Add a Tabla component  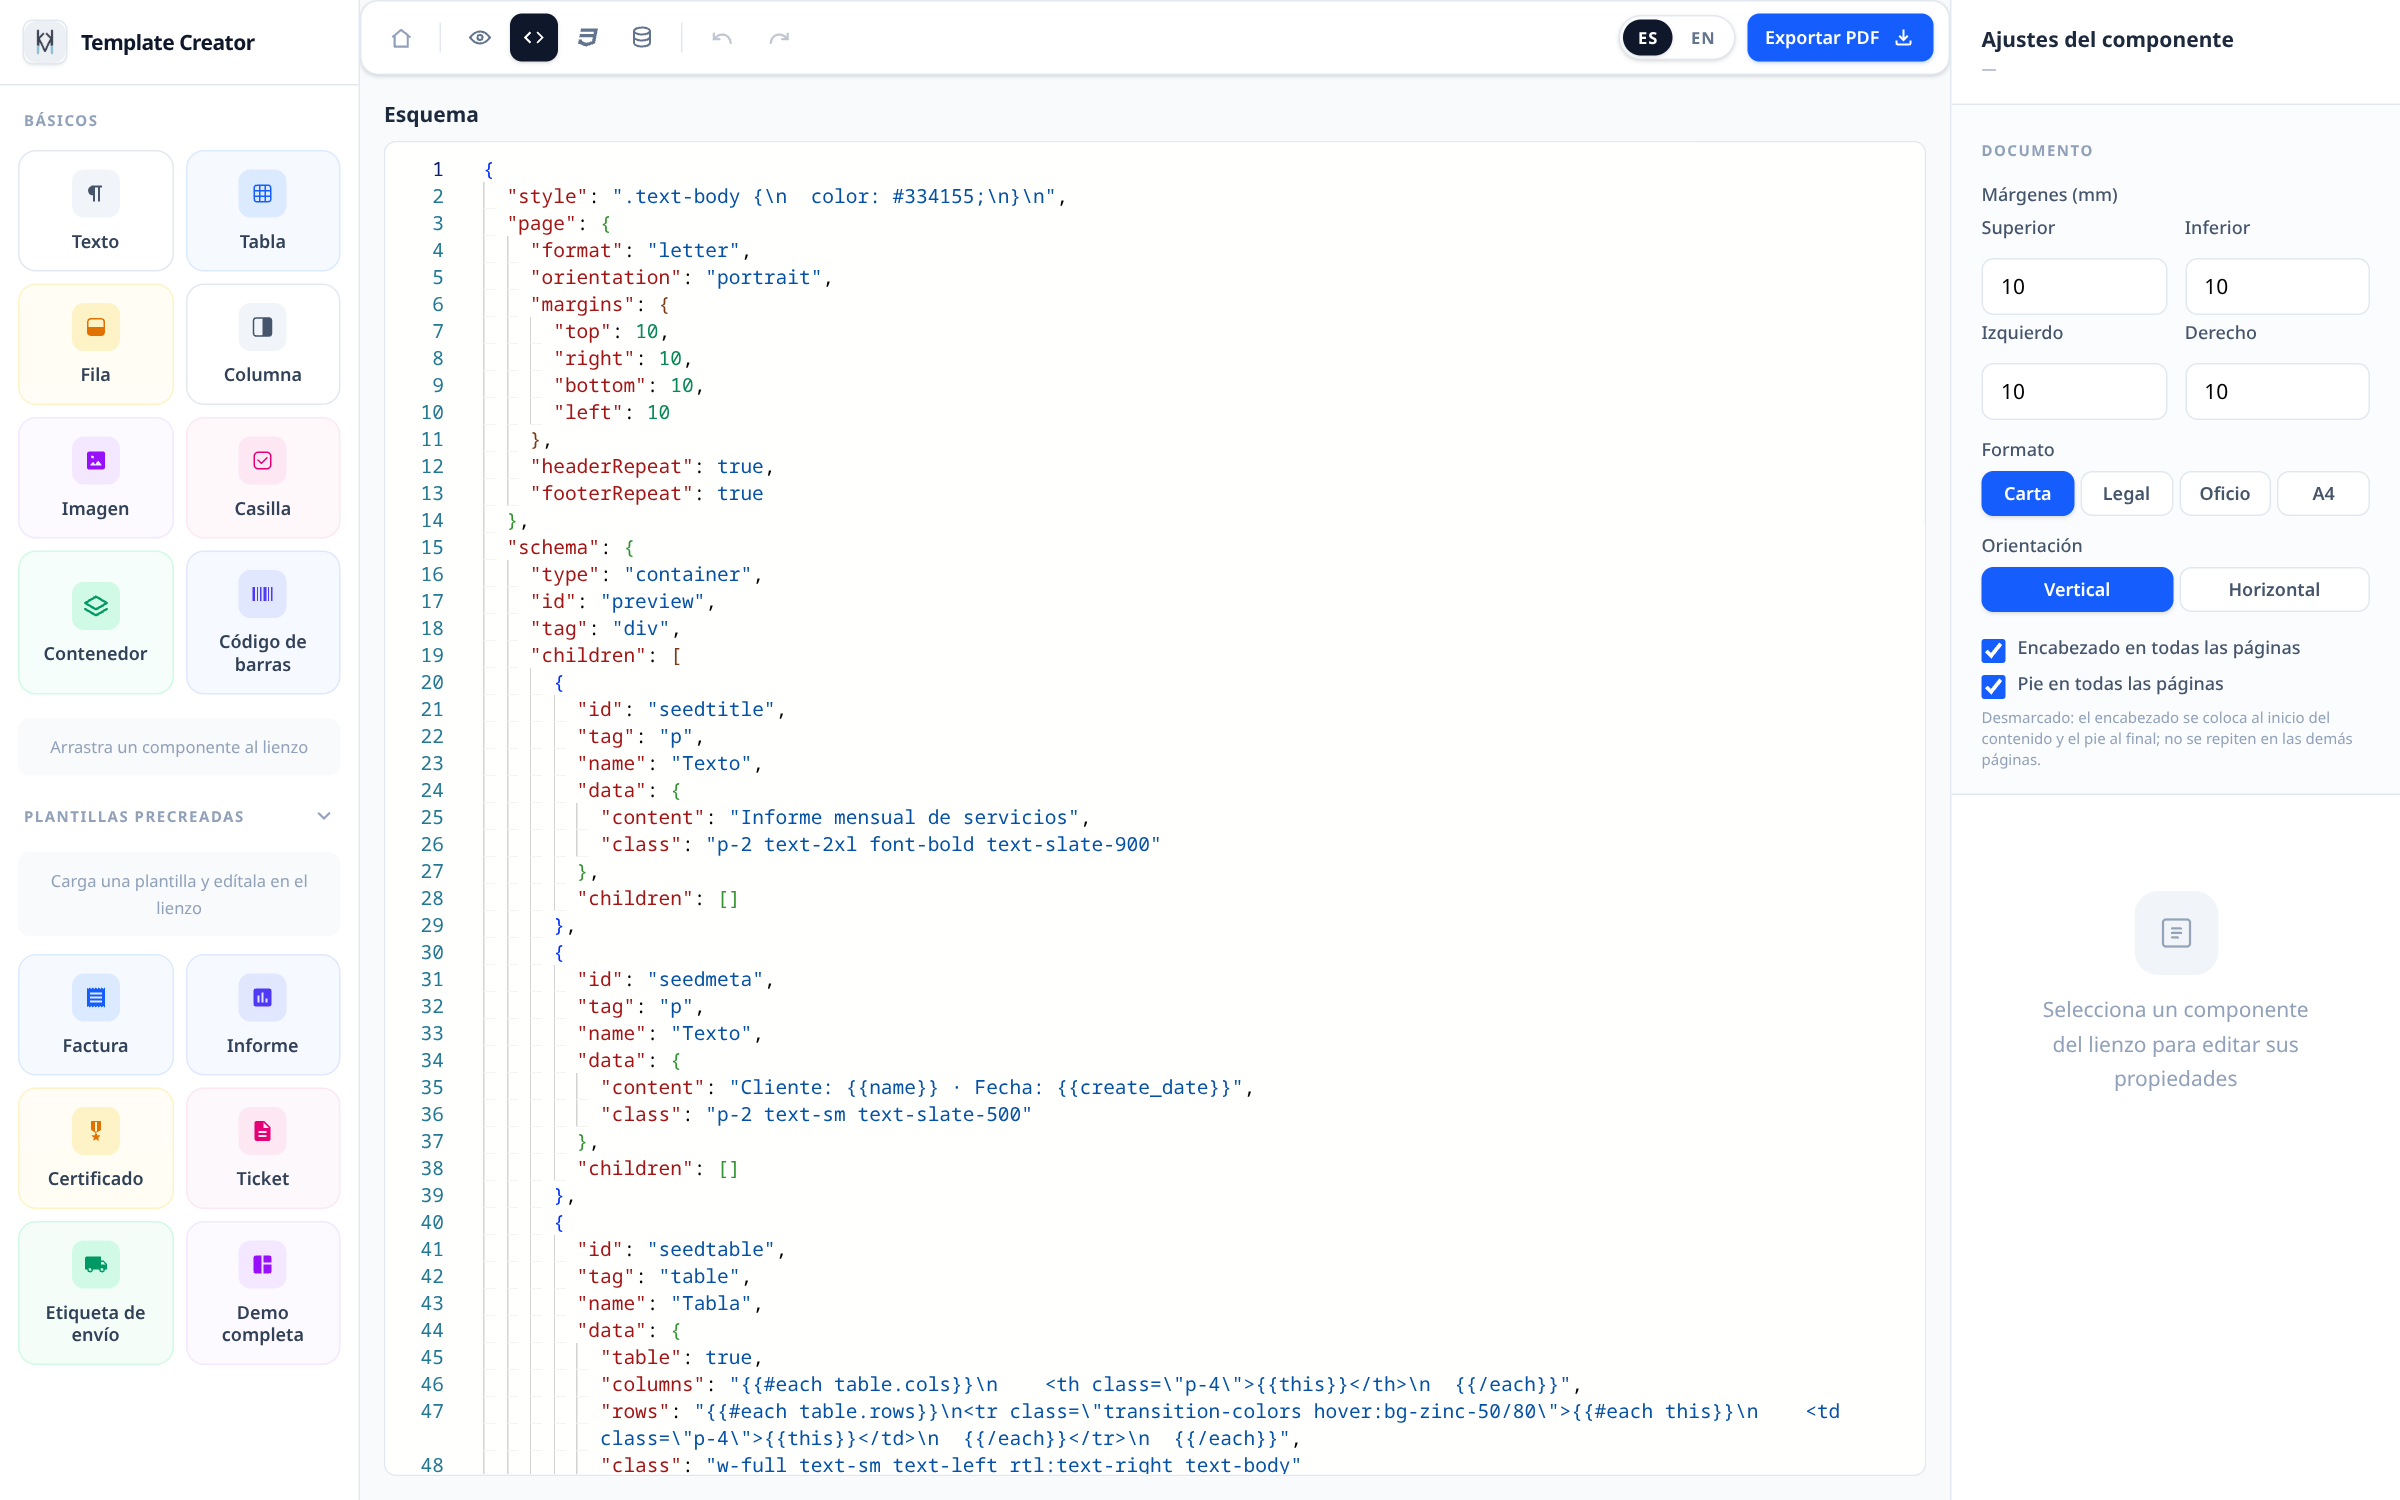point(263,211)
